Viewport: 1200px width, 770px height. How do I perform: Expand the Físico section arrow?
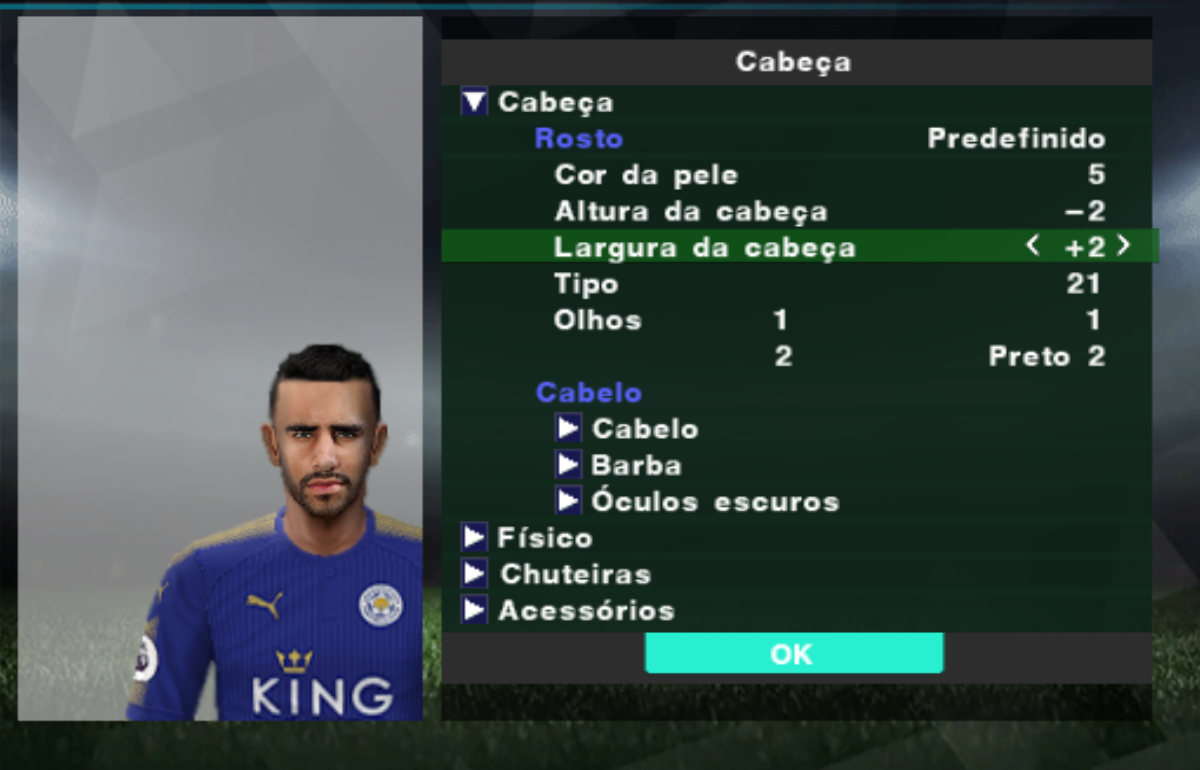coord(475,538)
